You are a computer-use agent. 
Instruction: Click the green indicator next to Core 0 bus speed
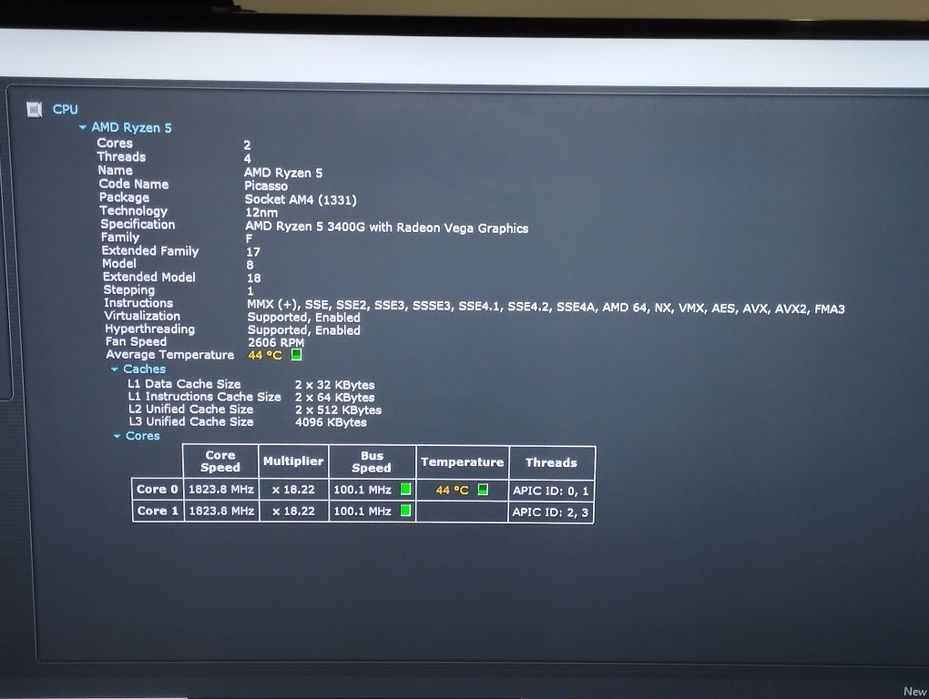click(406, 489)
